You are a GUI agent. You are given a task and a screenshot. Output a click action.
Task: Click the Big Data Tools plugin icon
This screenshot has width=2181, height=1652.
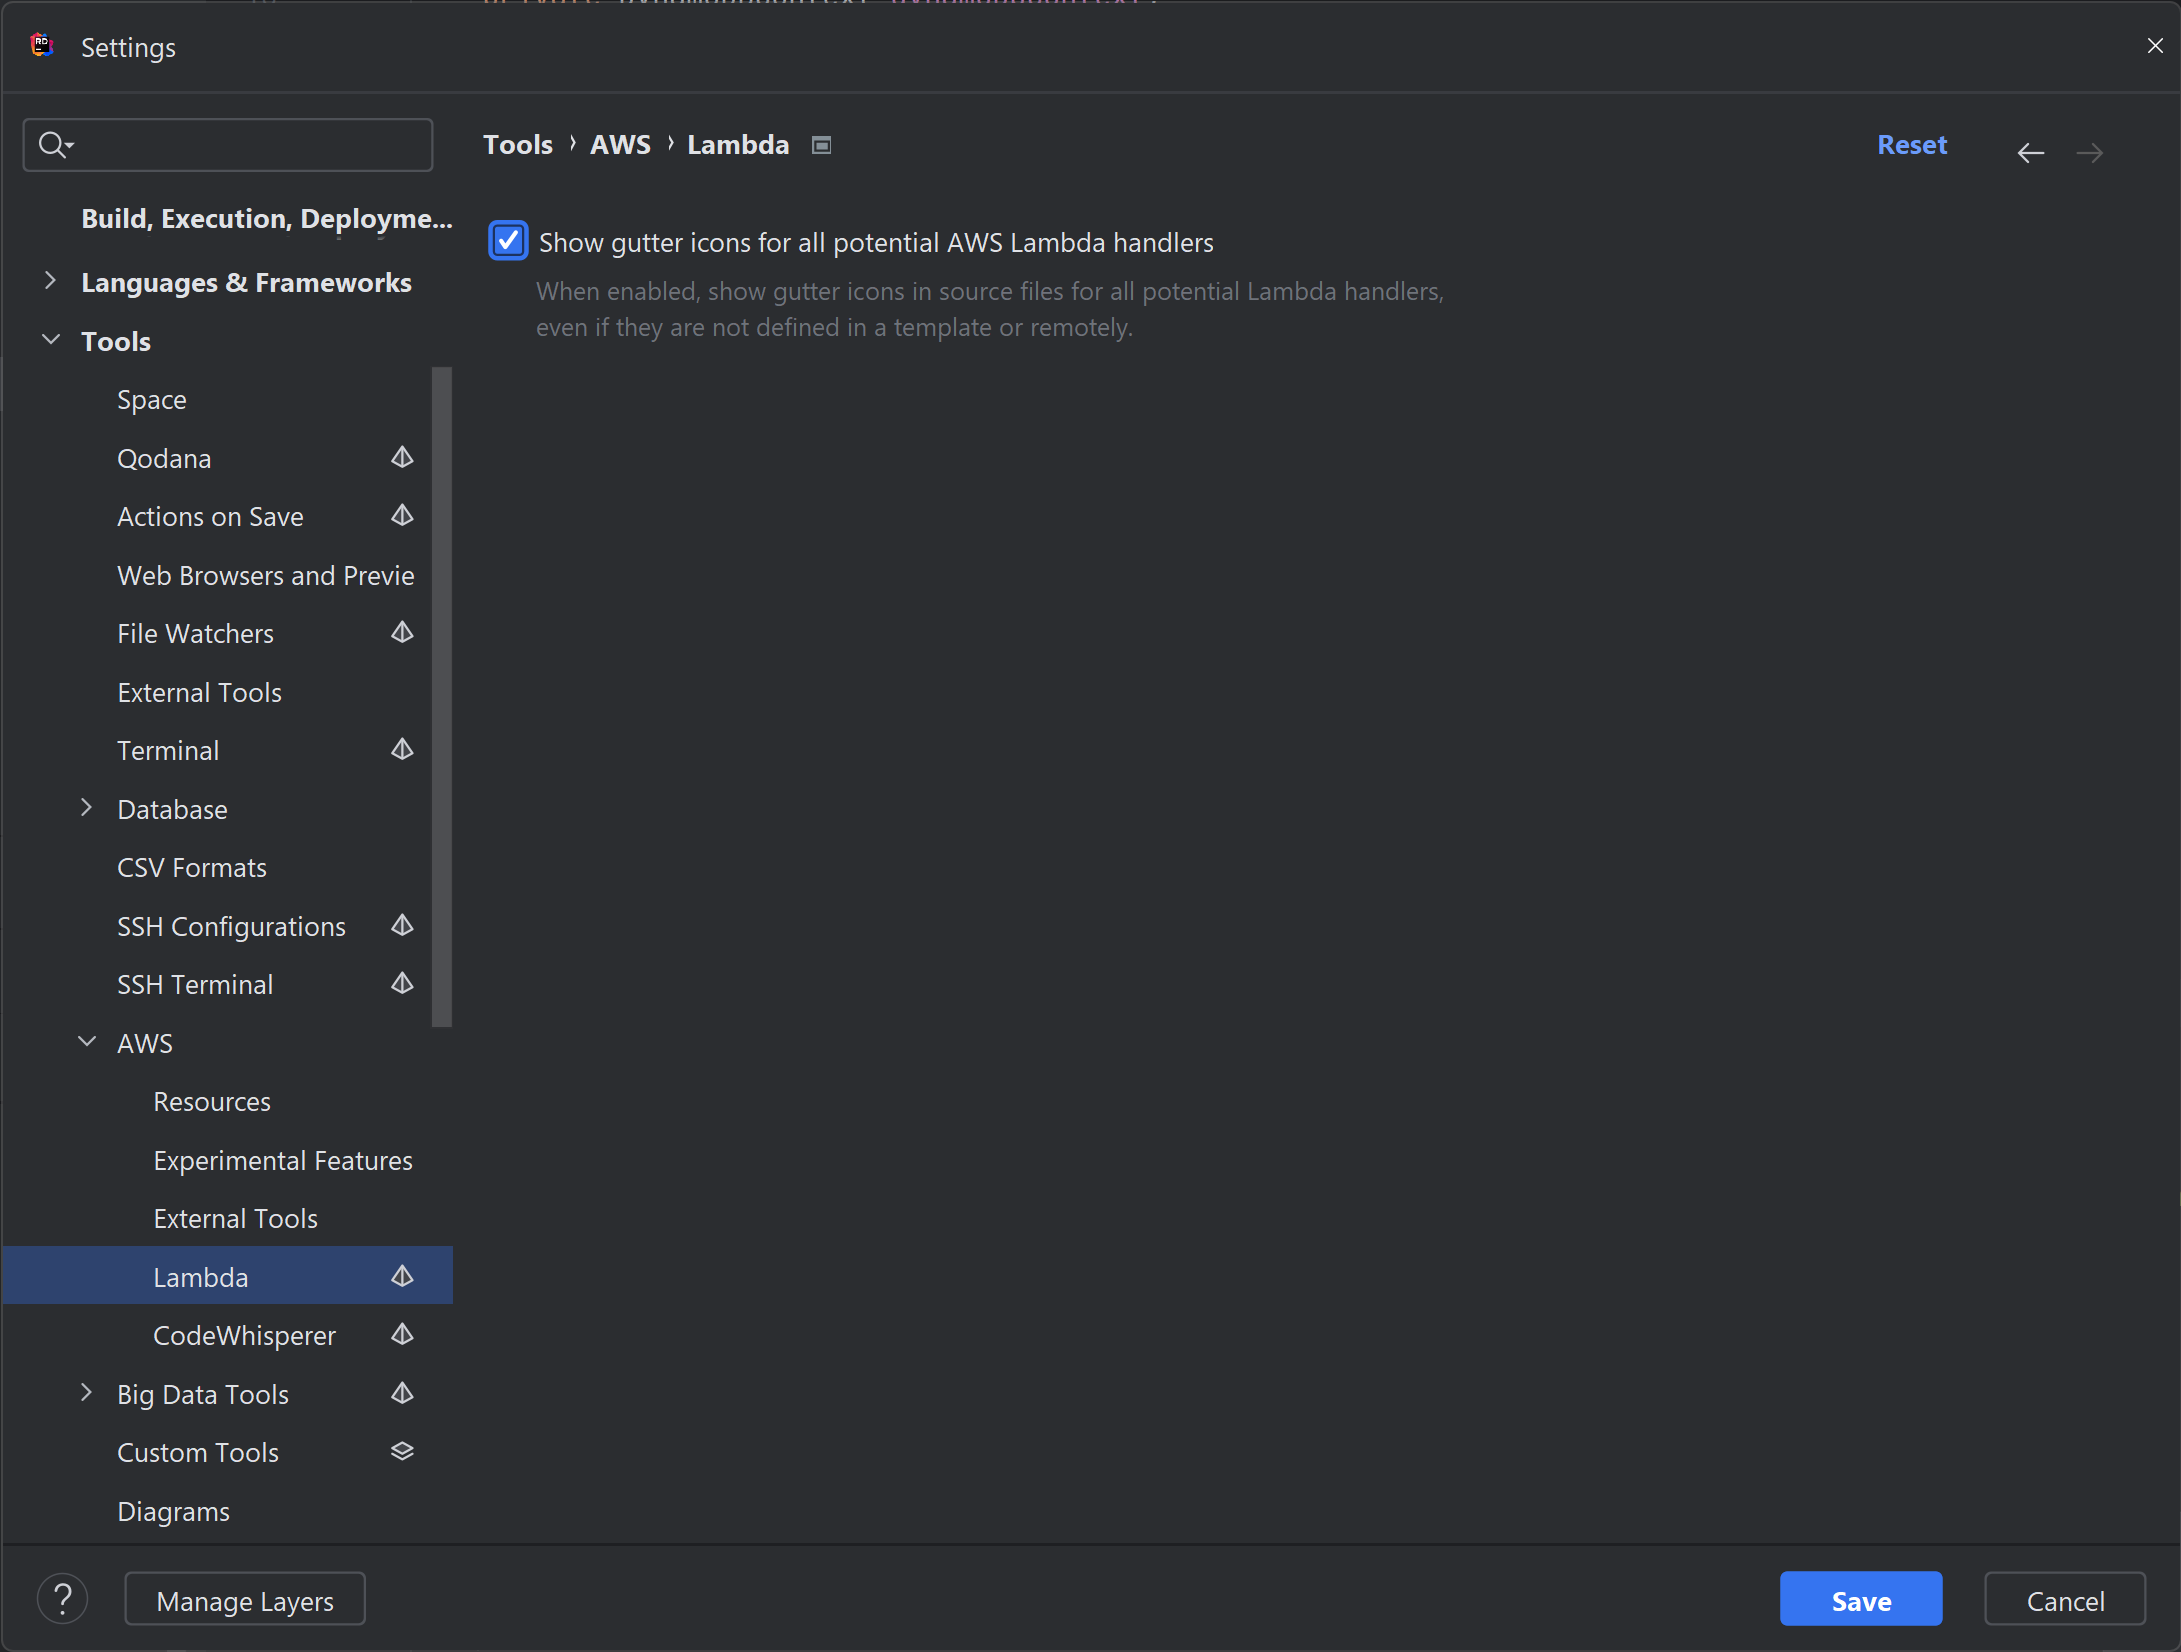pos(399,1393)
